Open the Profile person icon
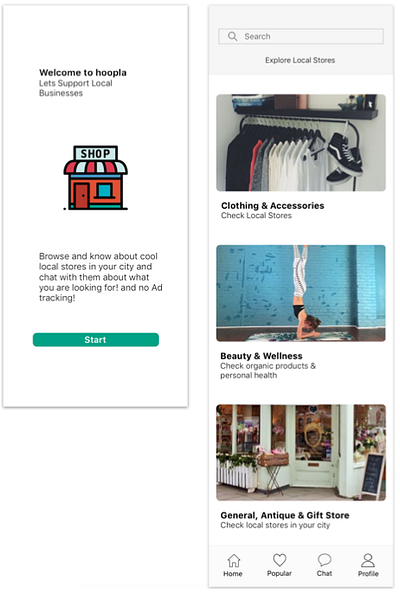This screenshot has height=594, width=400. (368, 560)
